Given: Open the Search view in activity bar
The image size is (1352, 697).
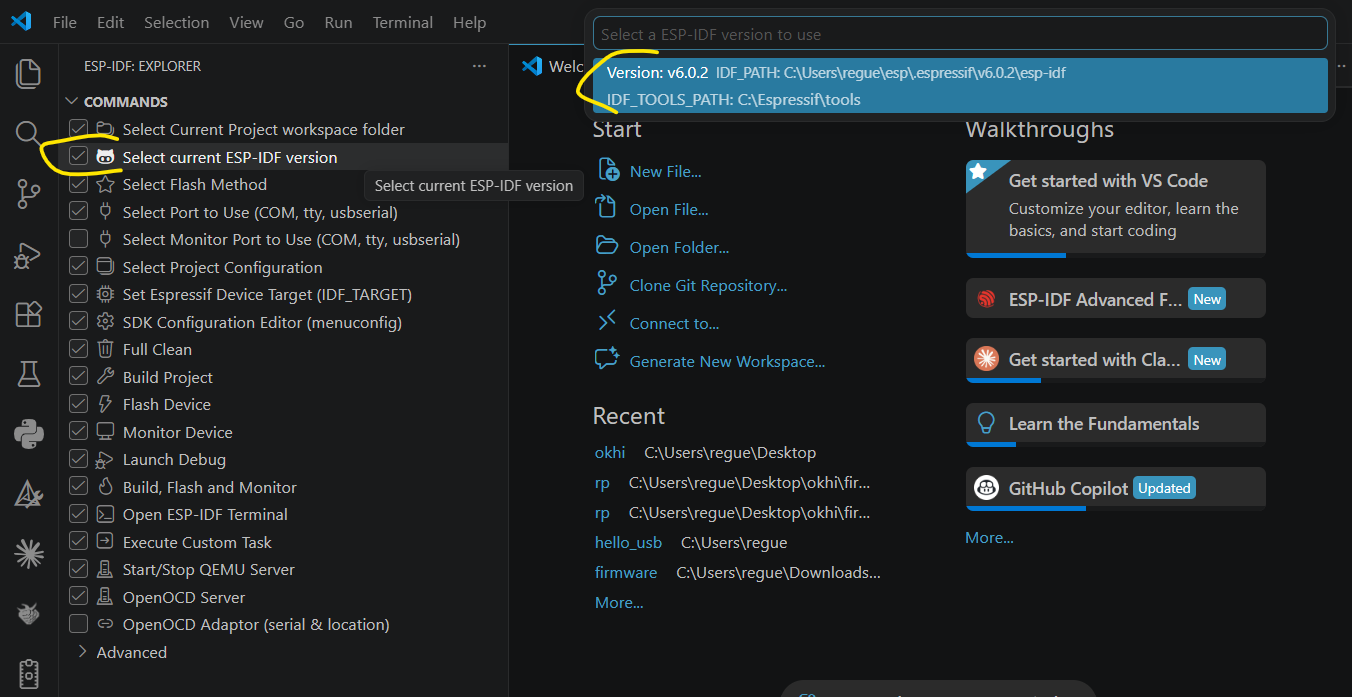Looking at the screenshot, I should pos(29,133).
